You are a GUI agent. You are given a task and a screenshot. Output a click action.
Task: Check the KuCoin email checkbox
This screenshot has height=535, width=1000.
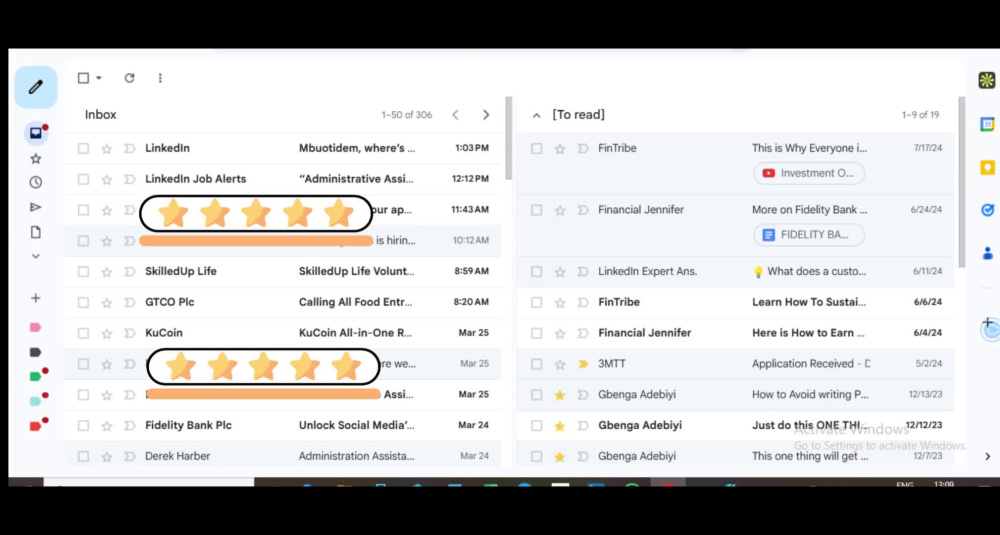[84, 333]
